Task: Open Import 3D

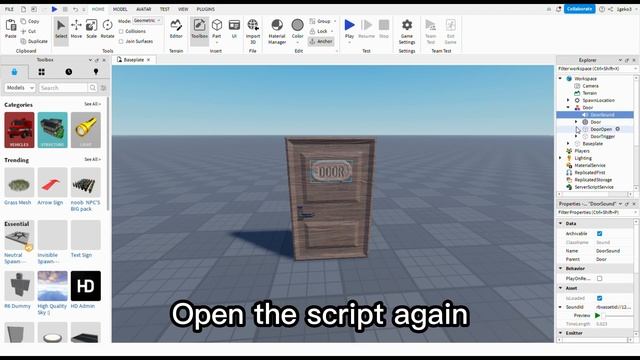Action: click(253, 31)
